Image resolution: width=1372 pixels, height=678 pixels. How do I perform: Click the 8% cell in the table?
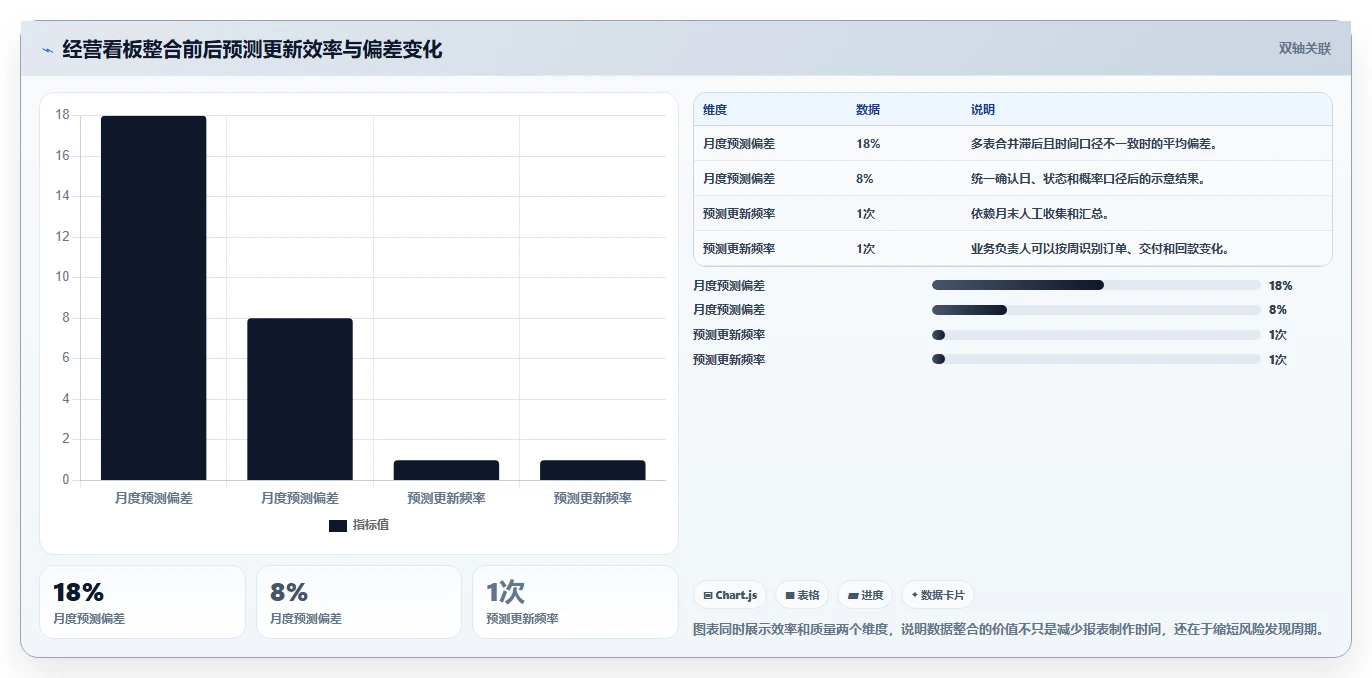point(865,179)
